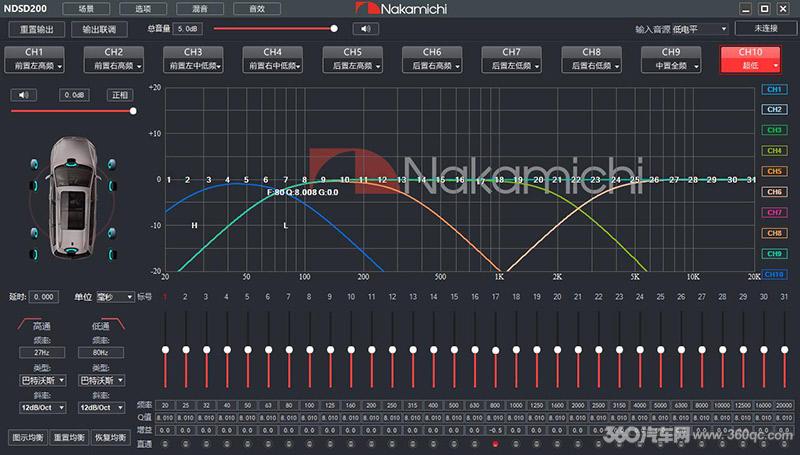Viewport: 800px width, 455px height.
Task: Toggle CH10 curve visibility in graph legend
Action: pyautogui.click(x=774, y=274)
